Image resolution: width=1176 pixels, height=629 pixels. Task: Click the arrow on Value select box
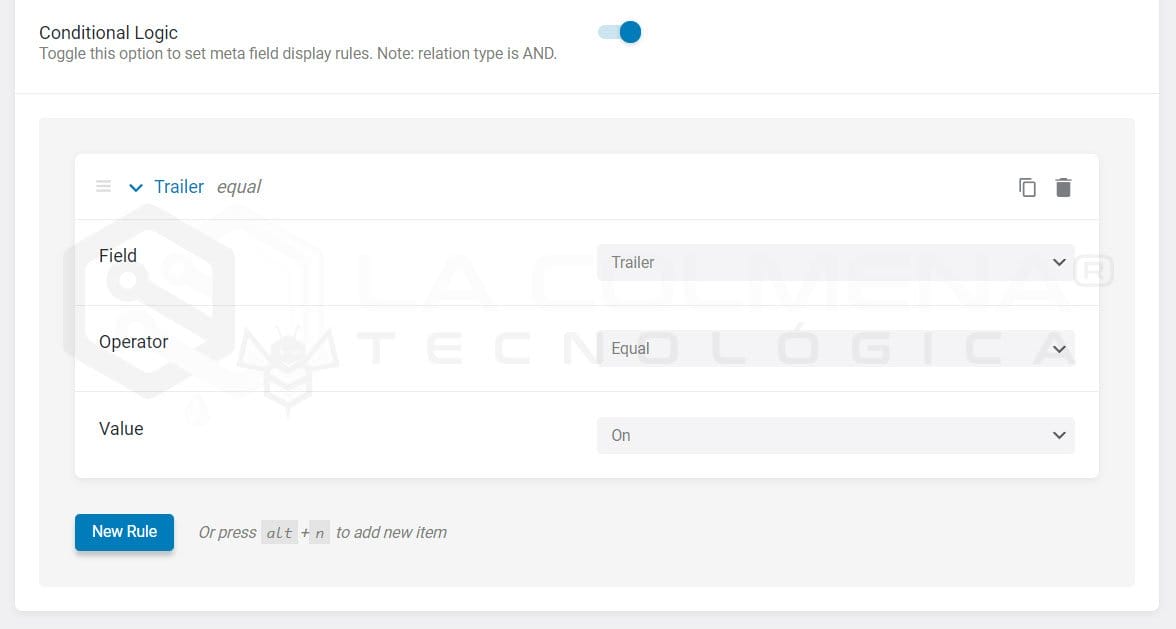click(x=1059, y=435)
